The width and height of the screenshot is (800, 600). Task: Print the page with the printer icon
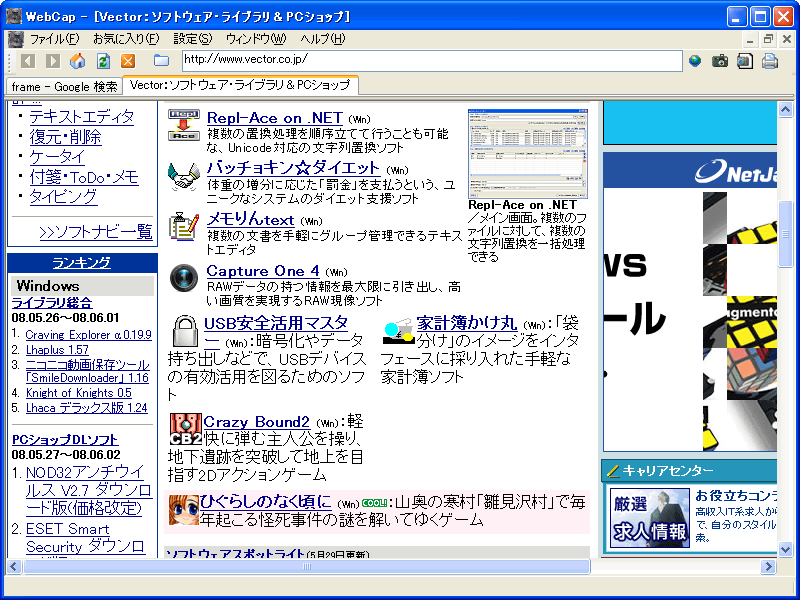coord(770,61)
